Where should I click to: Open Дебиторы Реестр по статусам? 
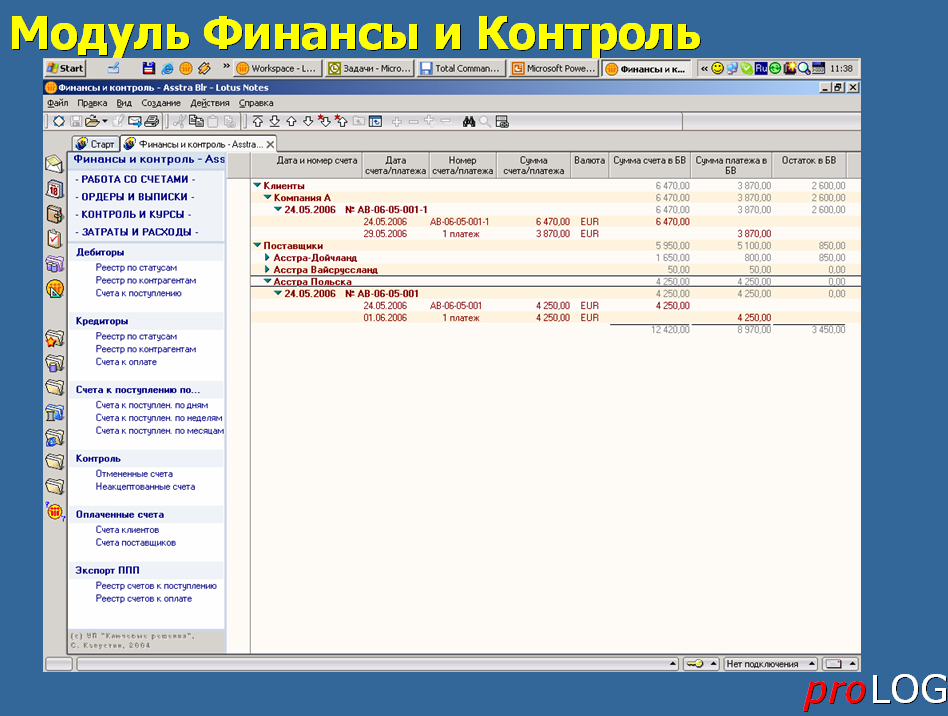(136, 267)
